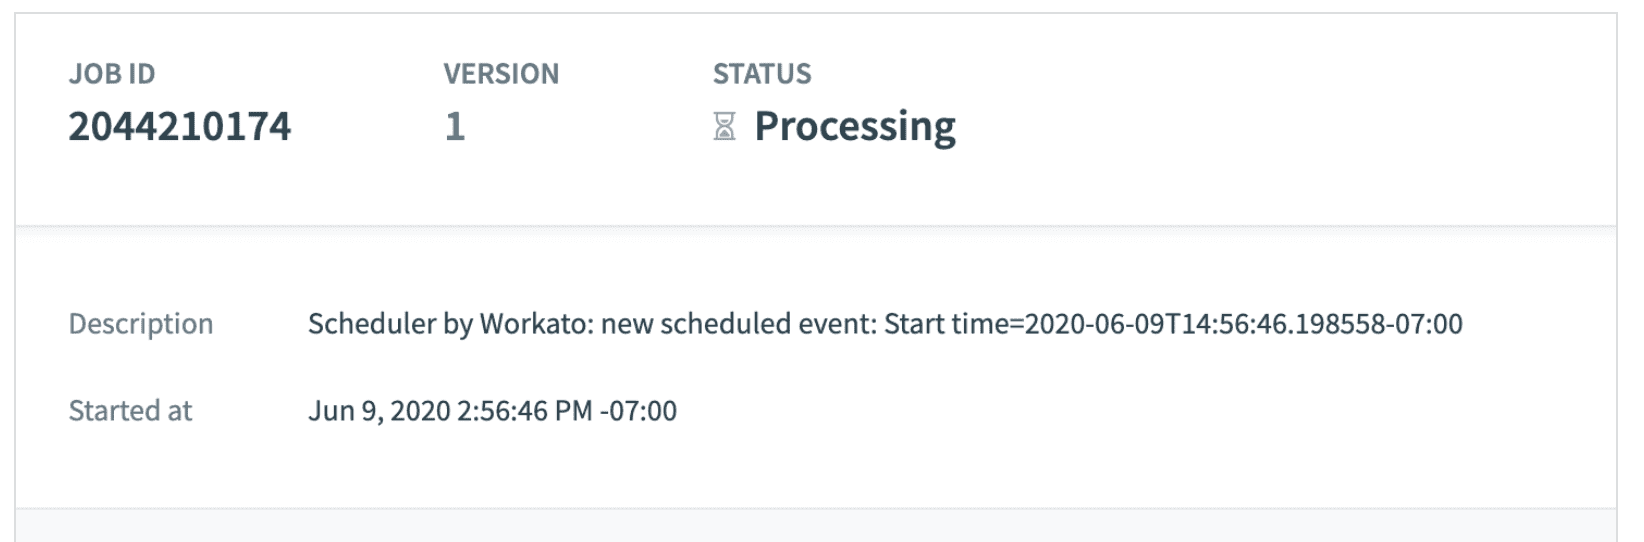The image size is (1644, 542).
Task: Click the hourglass icon beside Processing
Action: click(x=725, y=127)
